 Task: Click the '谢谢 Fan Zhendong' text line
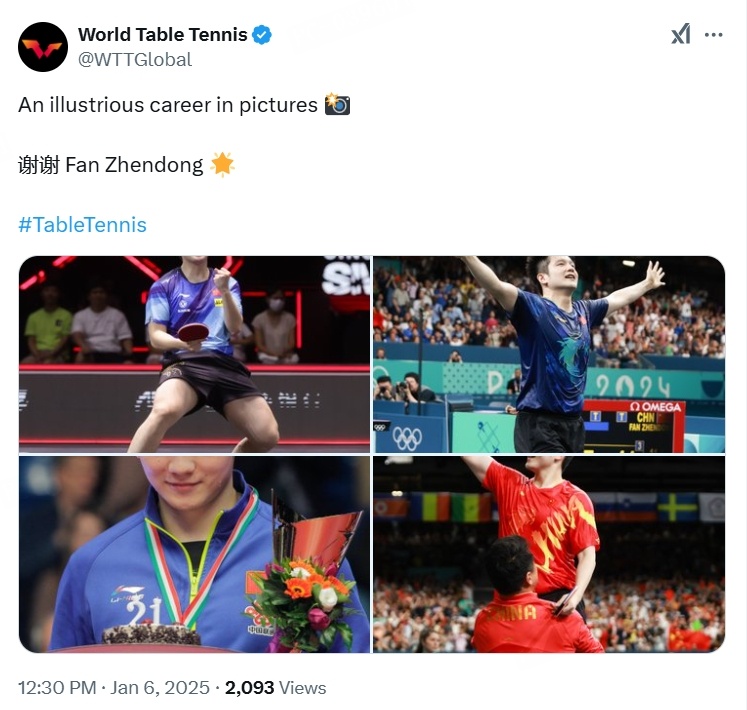click(111, 165)
